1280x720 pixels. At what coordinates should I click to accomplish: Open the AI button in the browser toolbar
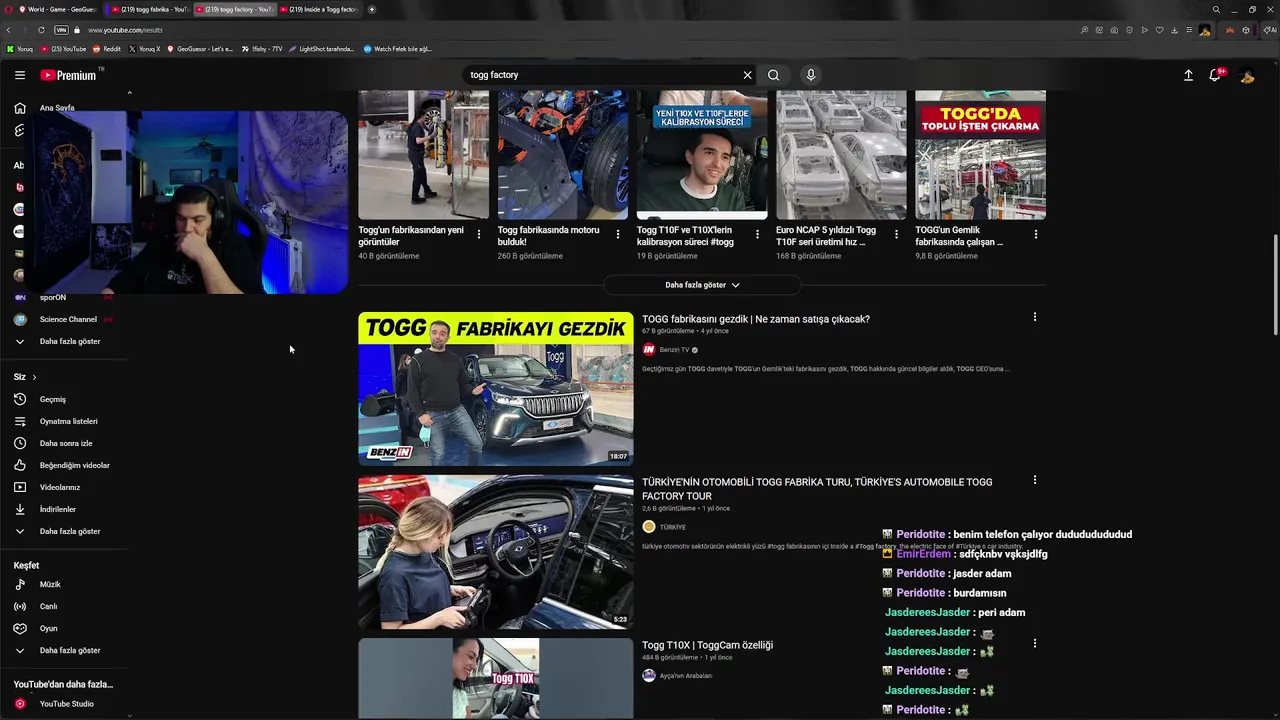coord(1270,30)
